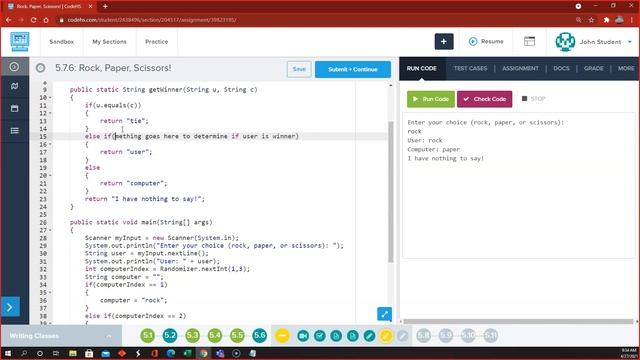
Task: Open John Student avatar
Action: click(x=565, y=42)
